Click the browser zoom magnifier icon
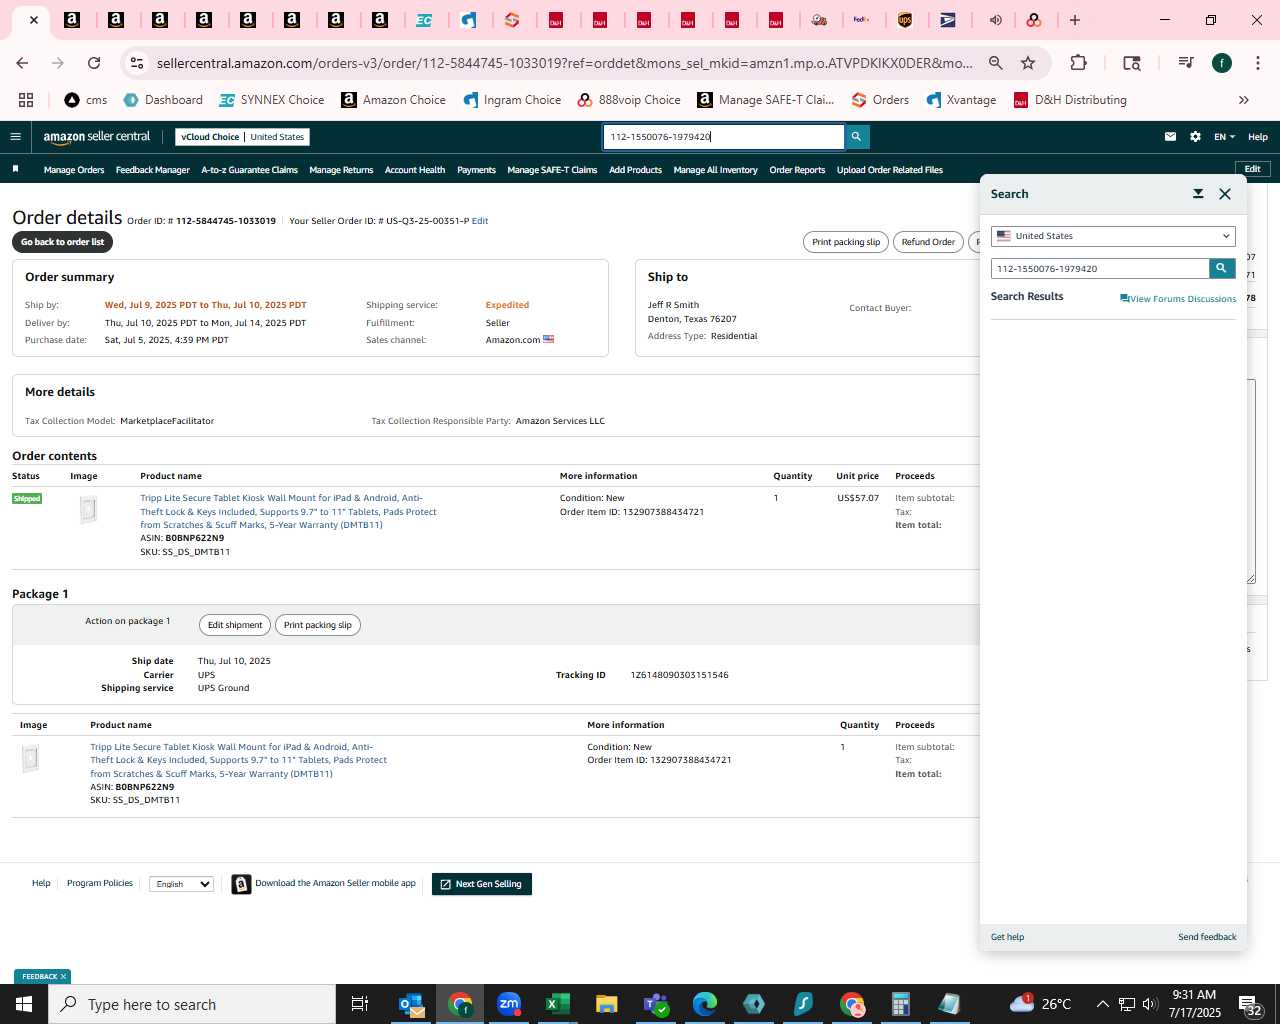The height and width of the screenshot is (1024, 1280). click(996, 63)
